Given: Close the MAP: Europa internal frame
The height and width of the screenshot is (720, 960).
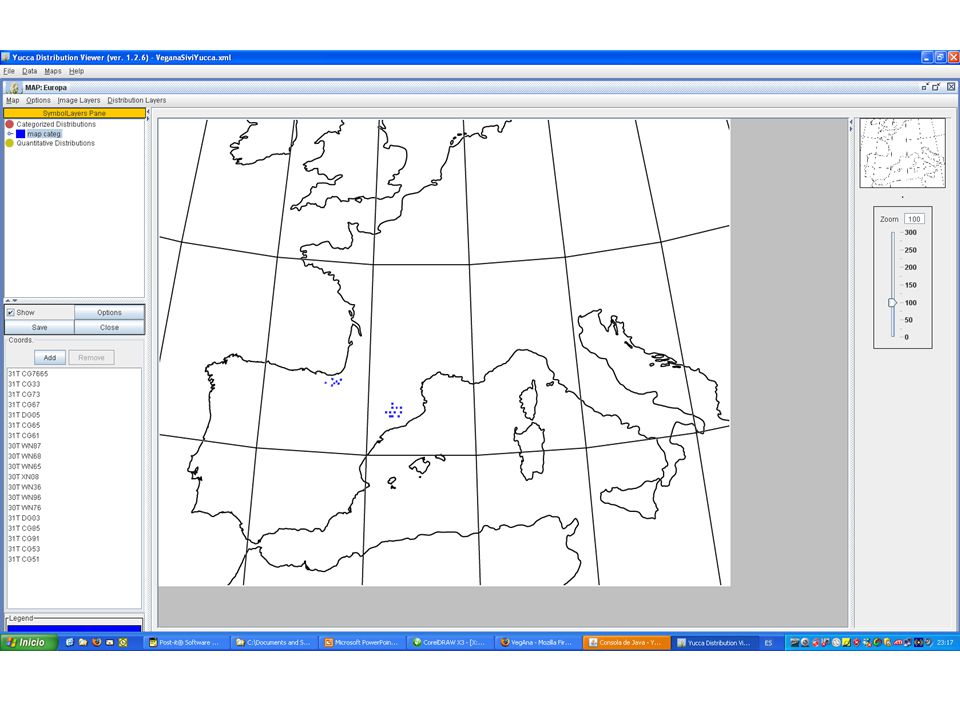Looking at the screenshot, I should pyautogui.click(x=951, y=87).
